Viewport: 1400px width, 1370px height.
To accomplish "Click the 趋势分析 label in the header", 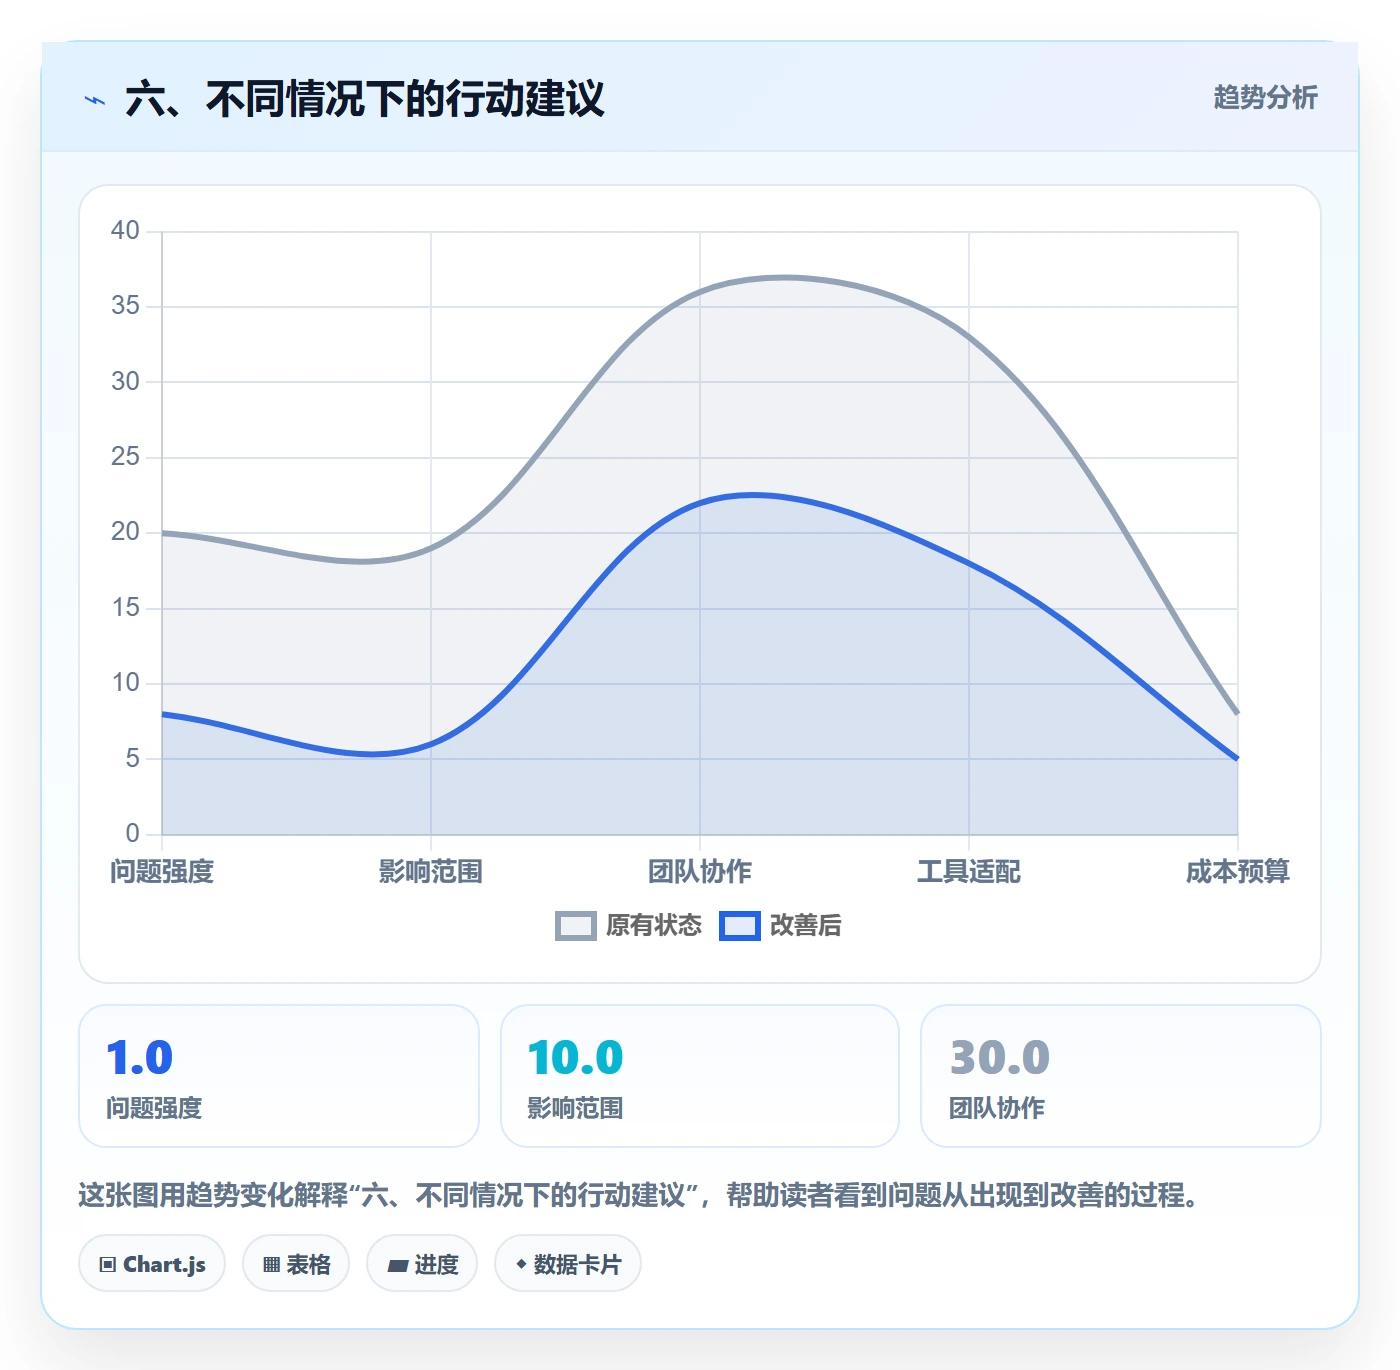I will point(1265,97).
